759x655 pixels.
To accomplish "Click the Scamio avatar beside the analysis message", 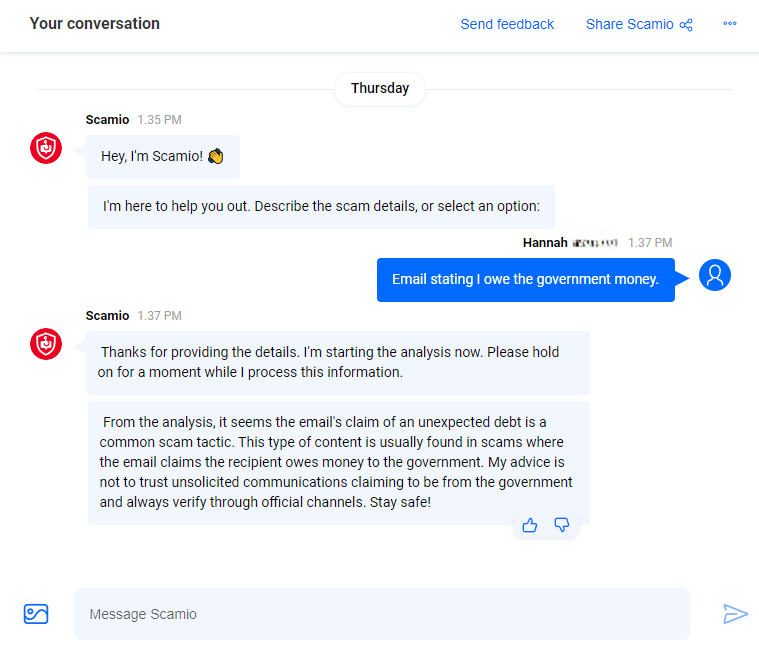I will [x=46, y=344].
